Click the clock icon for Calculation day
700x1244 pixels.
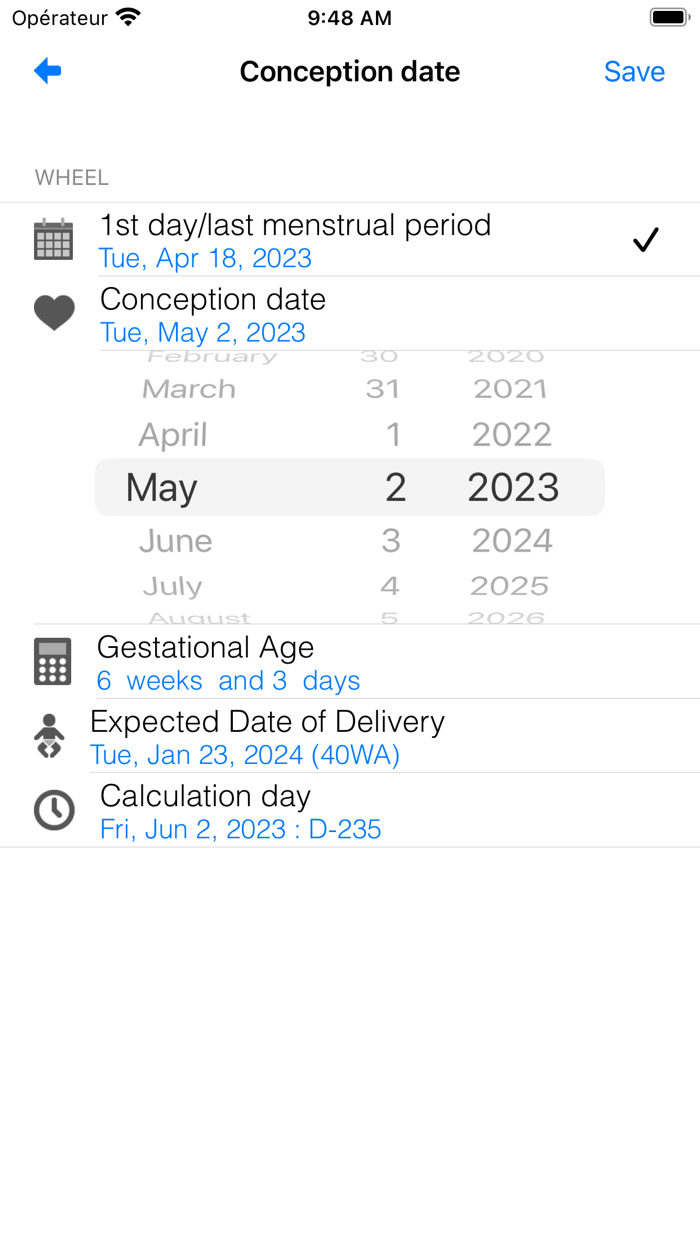(54, 810)
